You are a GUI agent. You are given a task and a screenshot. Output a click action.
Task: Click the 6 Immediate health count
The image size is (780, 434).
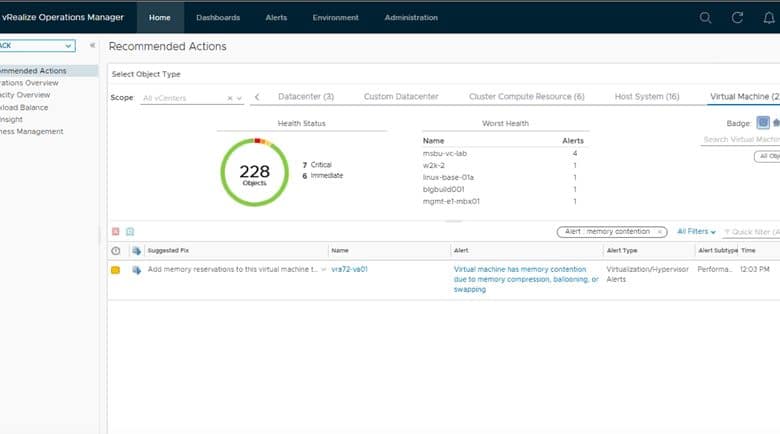pyautogui.click(x=322, y=176)
